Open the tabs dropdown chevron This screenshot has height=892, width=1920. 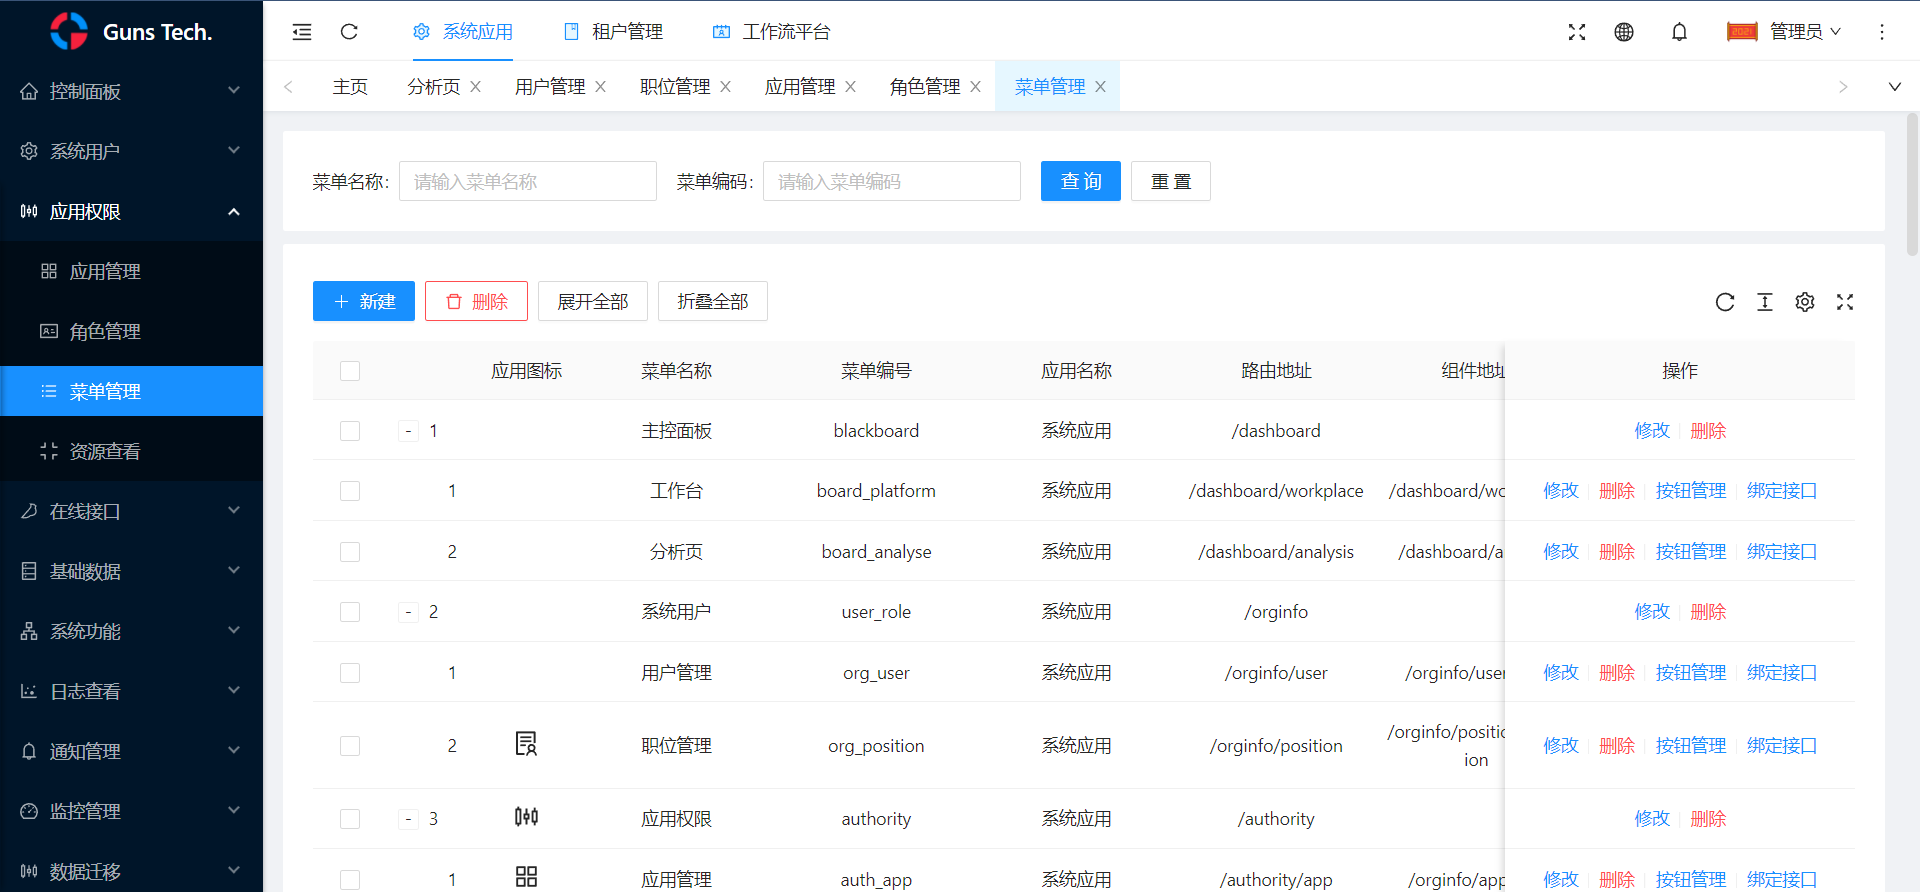[1894, 87]
